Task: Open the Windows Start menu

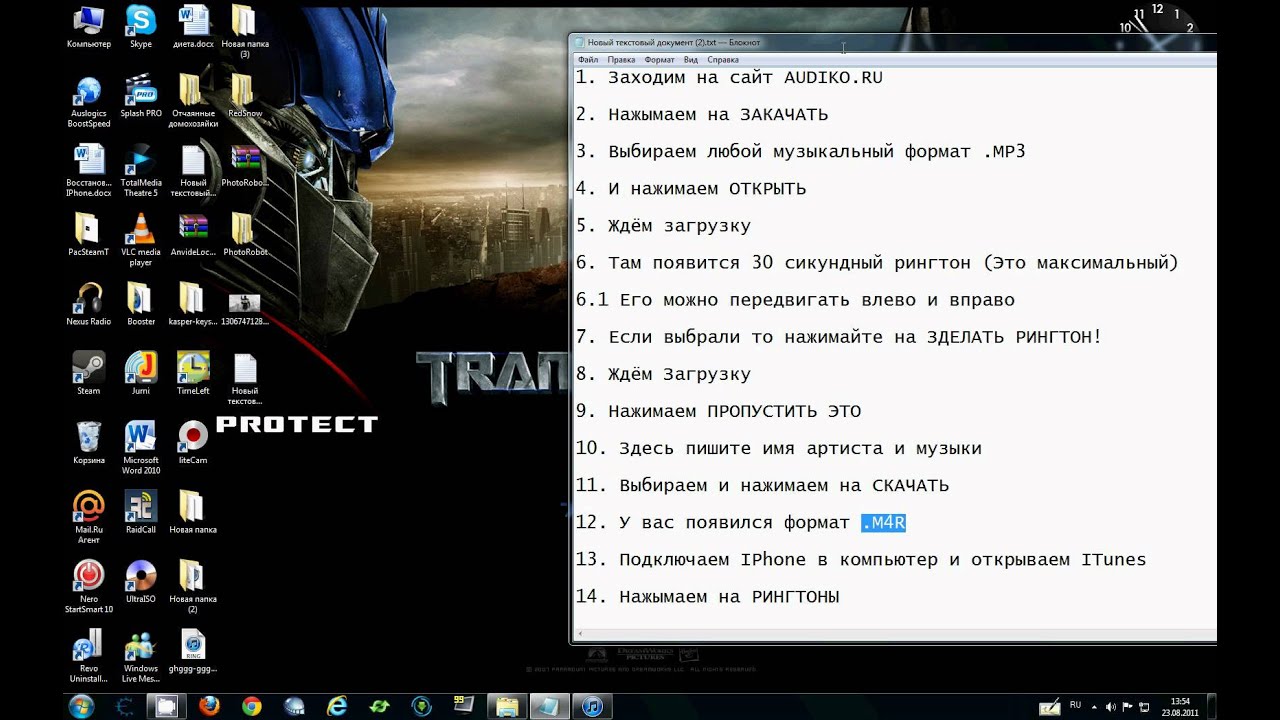Action: point(81,706)
